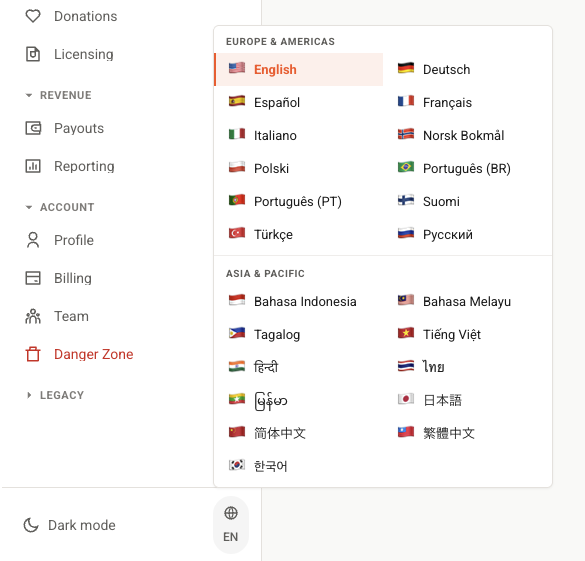Click the Norwegian flag icon
The image size is (585, 561).
(x=406, y=134)
